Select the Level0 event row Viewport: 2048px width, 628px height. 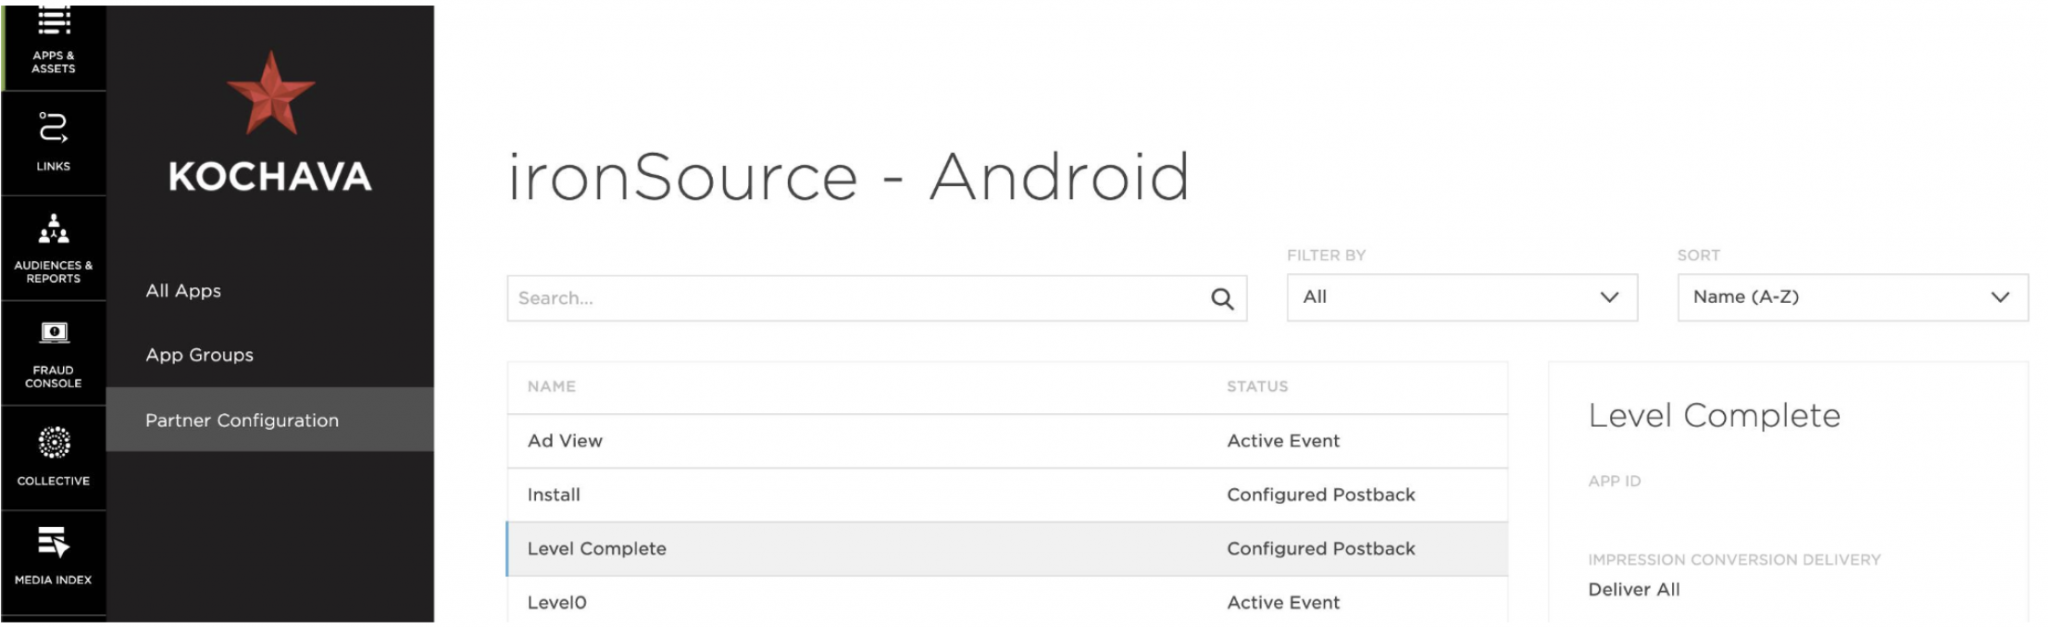(1007, 602)
